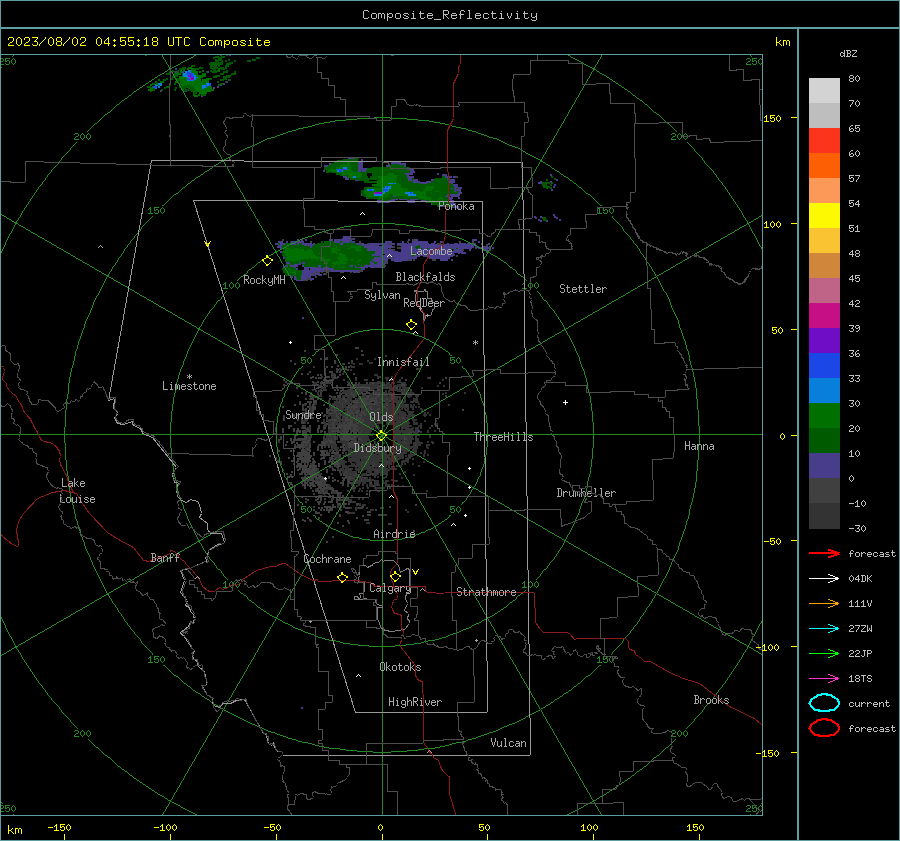
Task: Click the orange 57–60 dBZ swatch
Action: coord(824,166)
